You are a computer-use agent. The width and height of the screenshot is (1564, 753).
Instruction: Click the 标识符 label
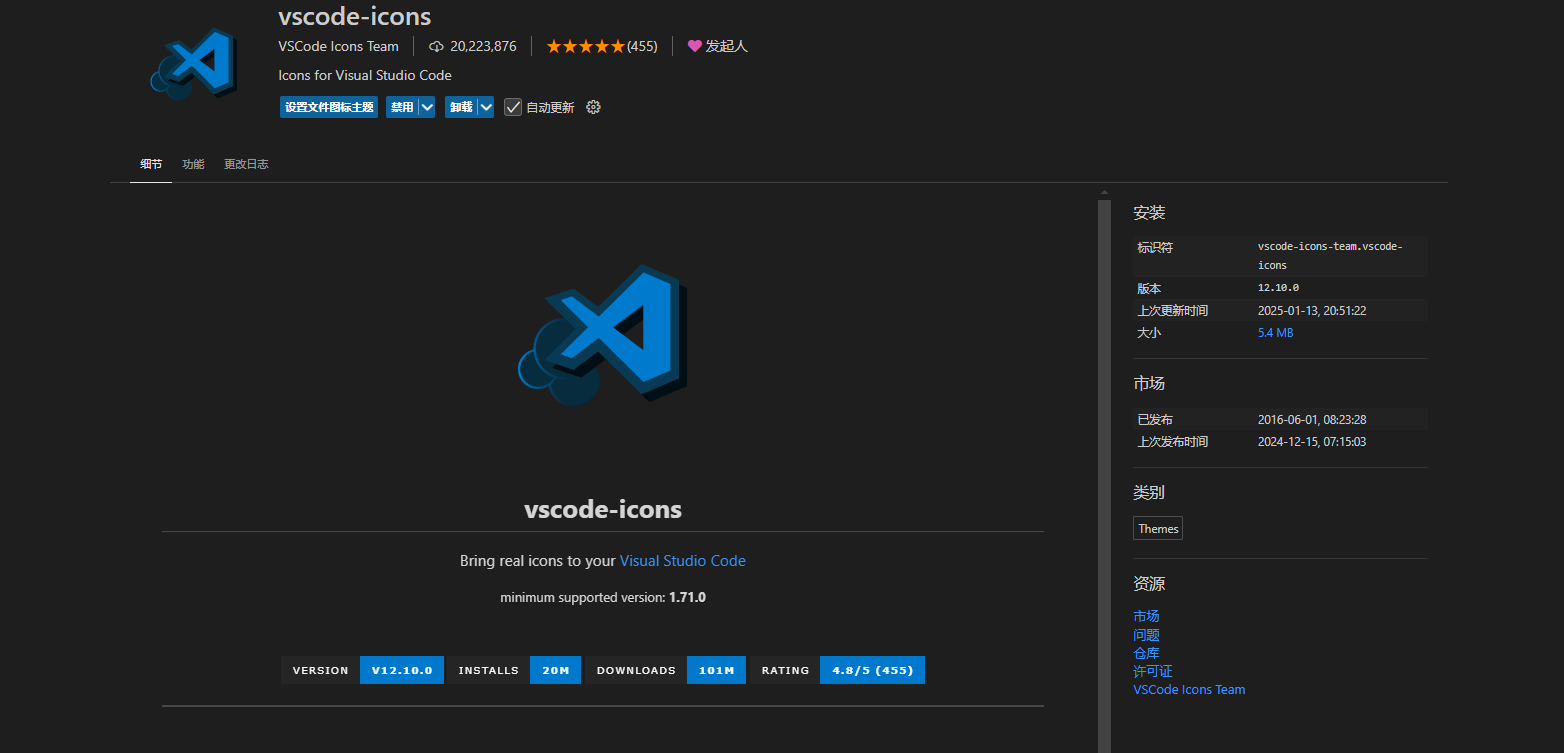coord(1155,247)
